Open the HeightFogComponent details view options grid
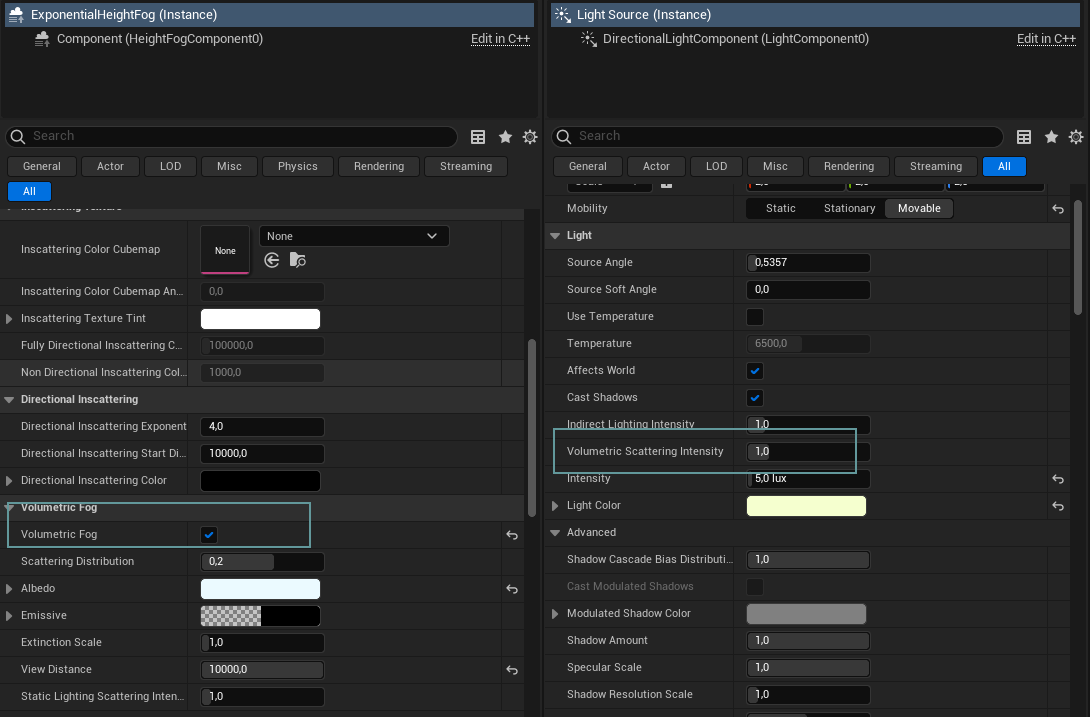The width and height of the screenshot is (1090, 717). tap(478, 137)
